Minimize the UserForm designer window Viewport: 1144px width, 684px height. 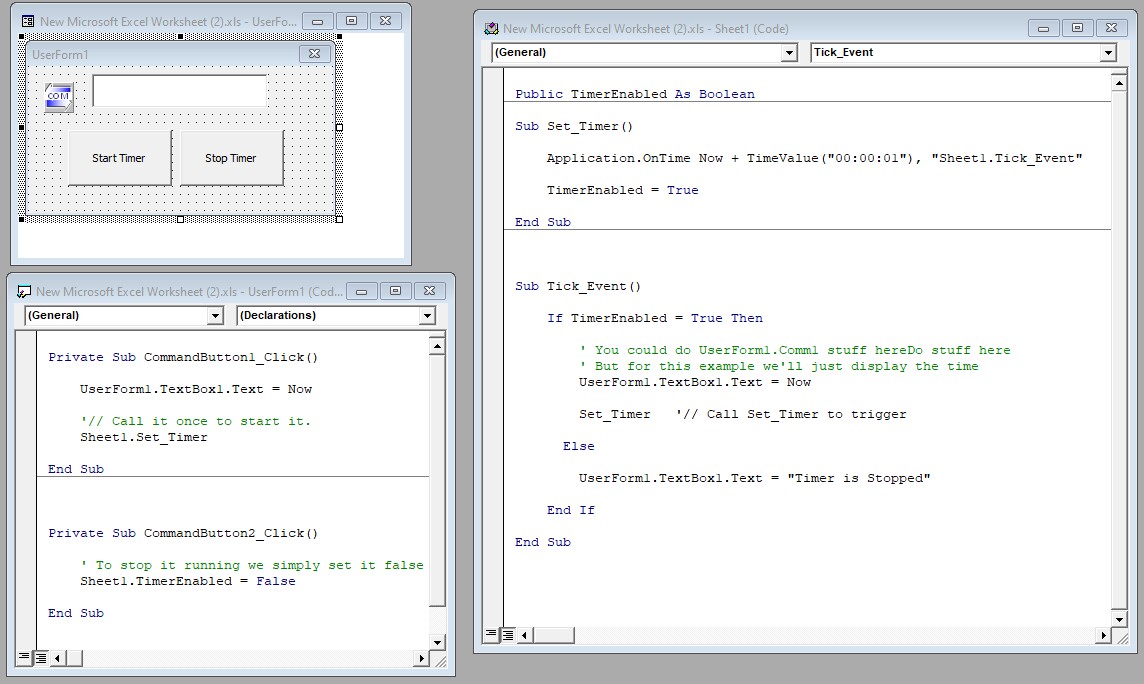(317, 21)
